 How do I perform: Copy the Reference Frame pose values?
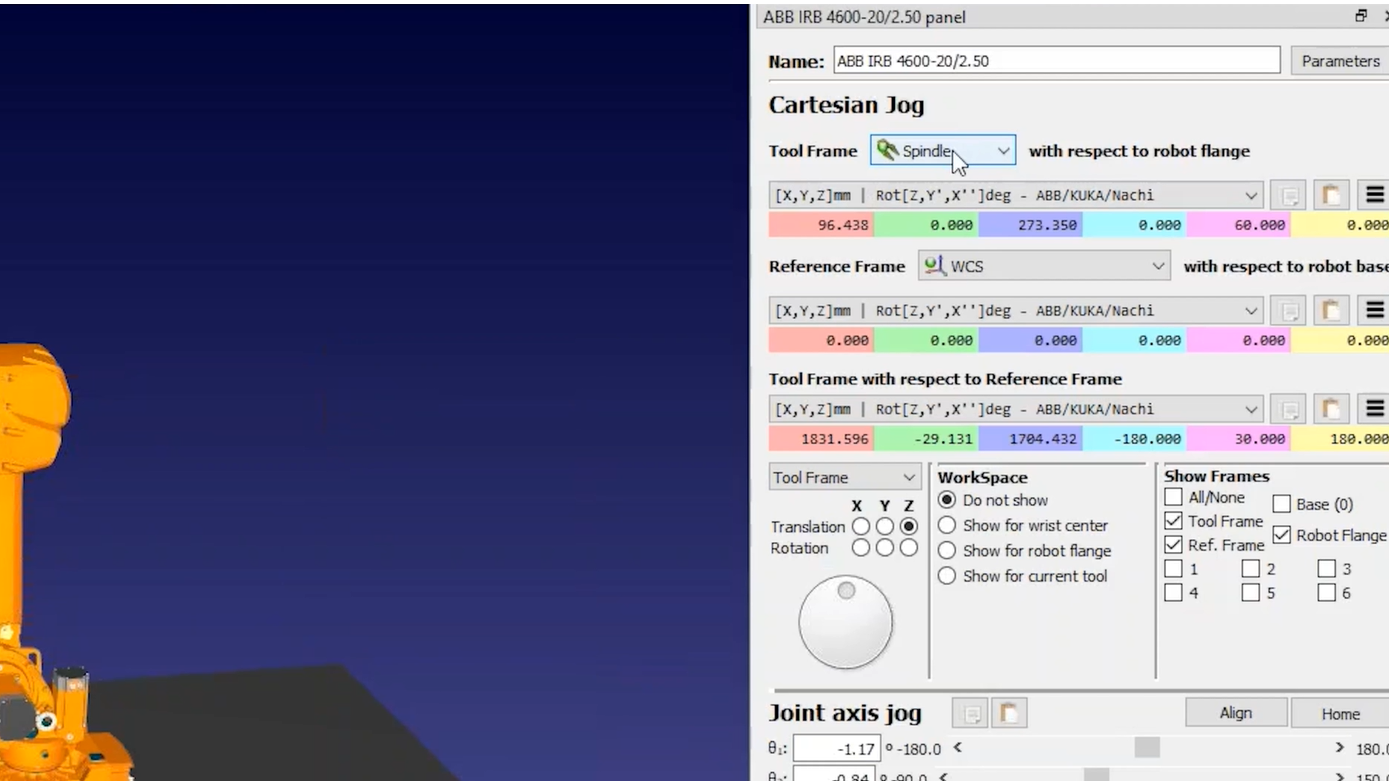point(1290,311)
